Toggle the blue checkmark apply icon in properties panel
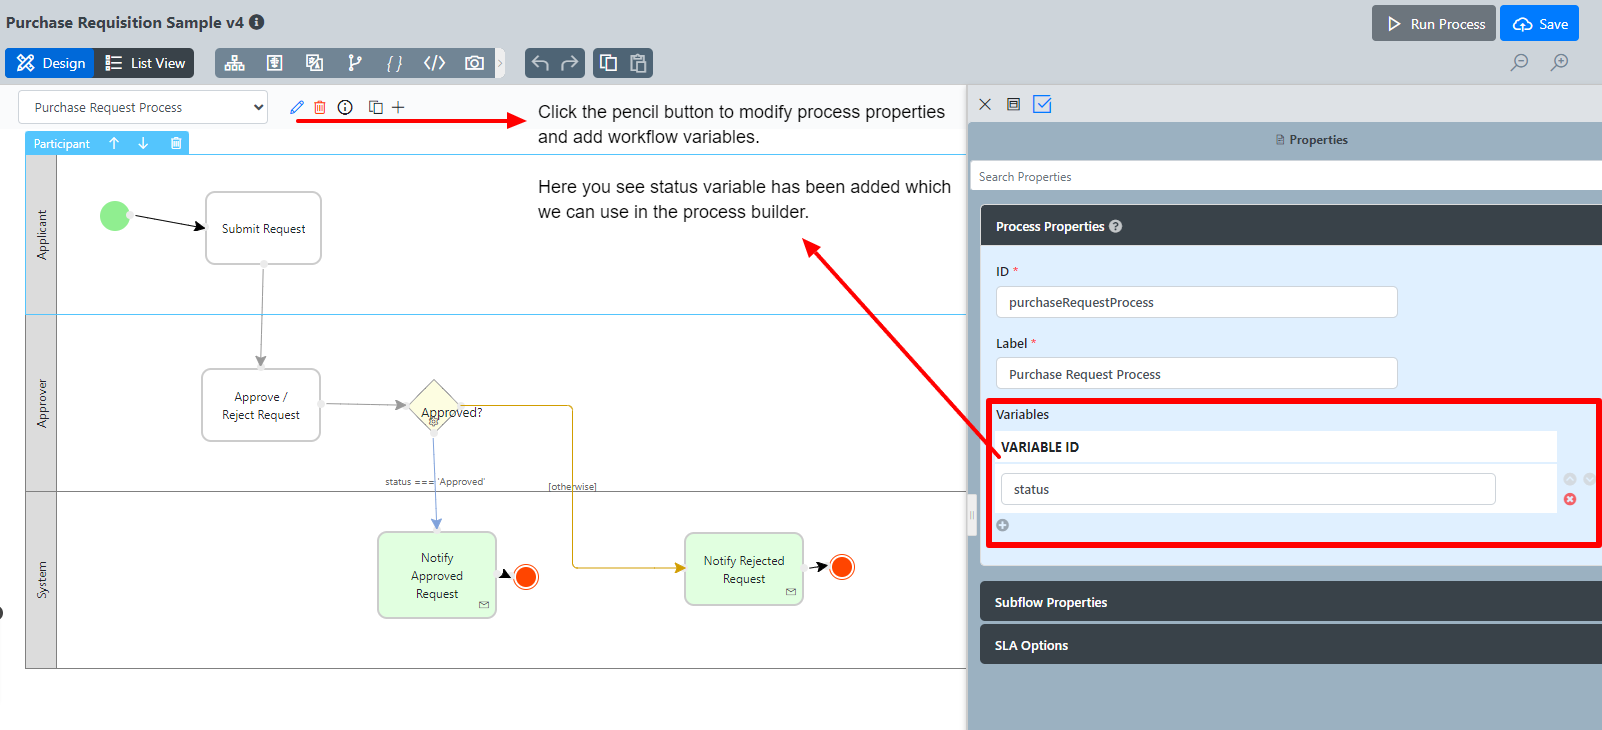 (1042, 104)
